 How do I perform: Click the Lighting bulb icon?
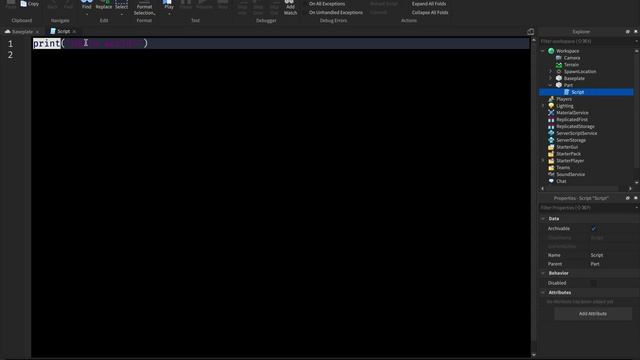551,106
